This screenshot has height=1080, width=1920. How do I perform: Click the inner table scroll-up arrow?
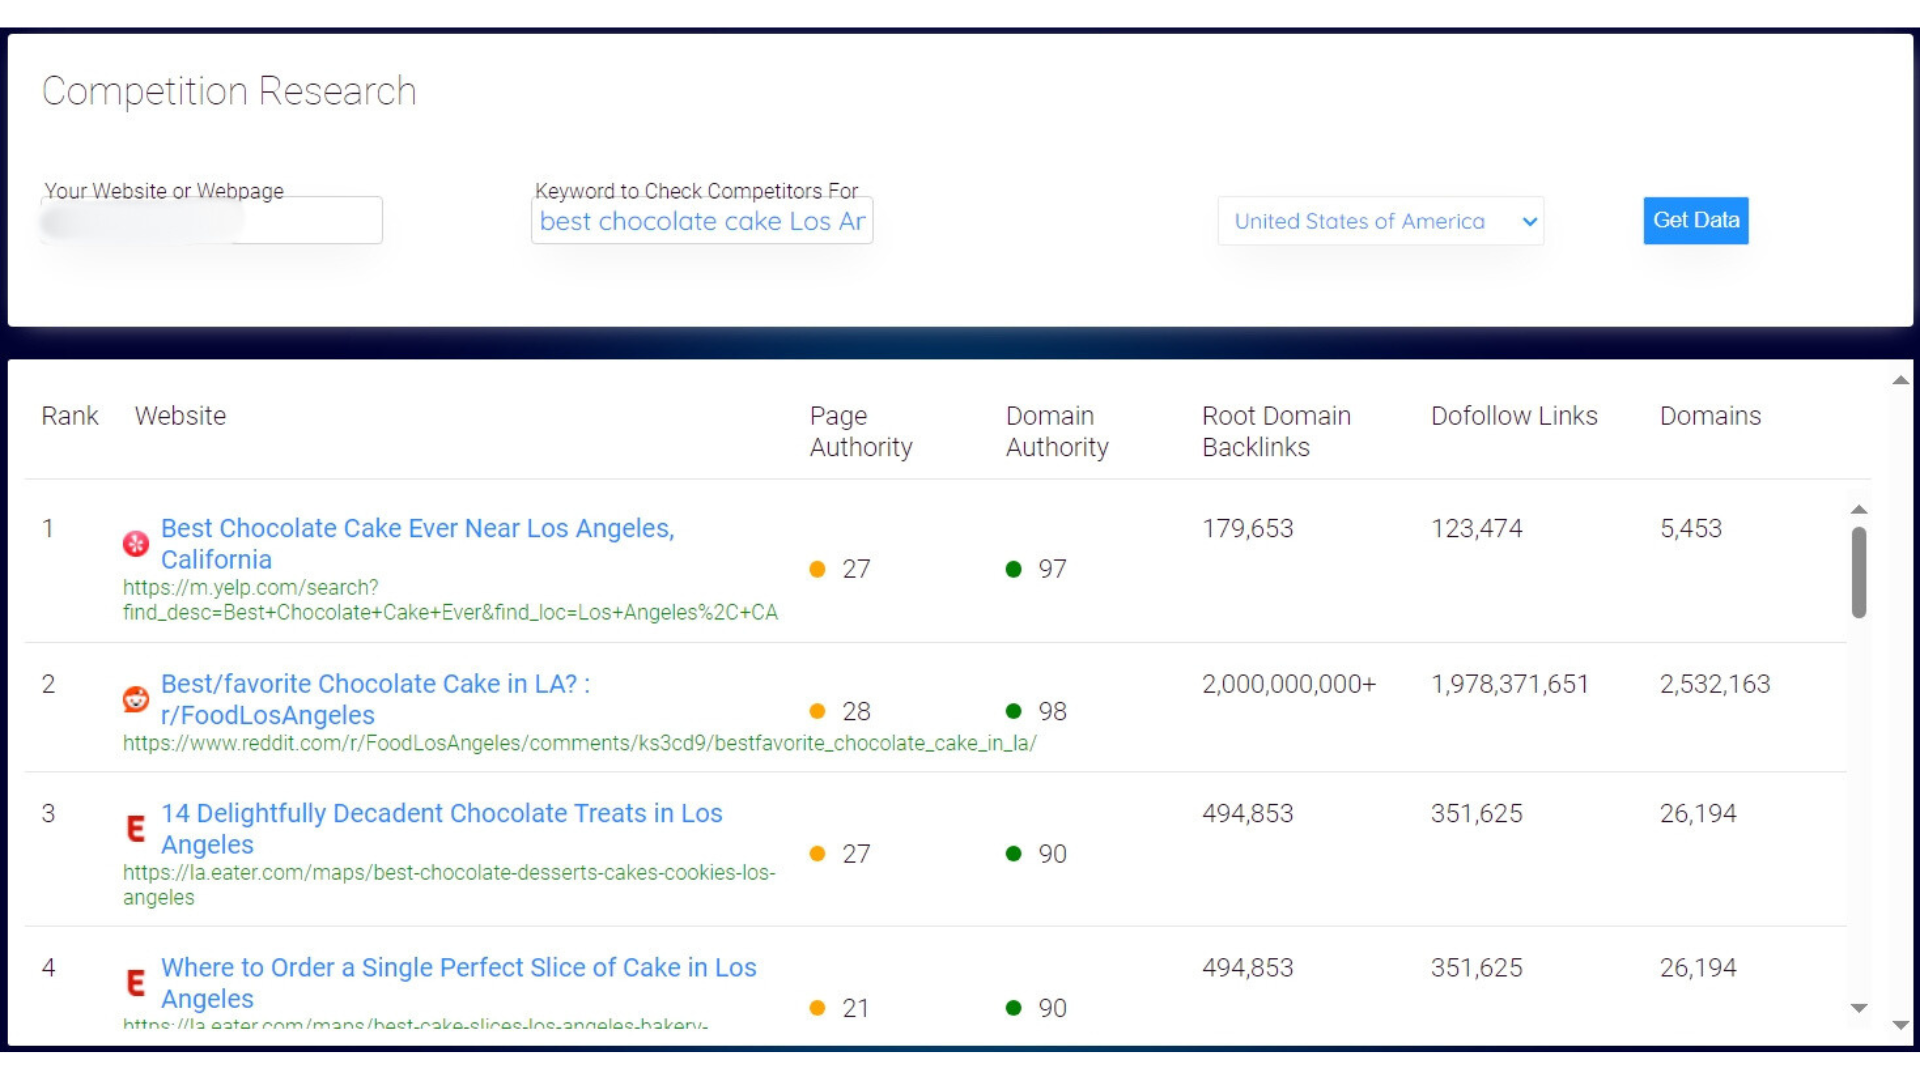(x=1859, y=510)
